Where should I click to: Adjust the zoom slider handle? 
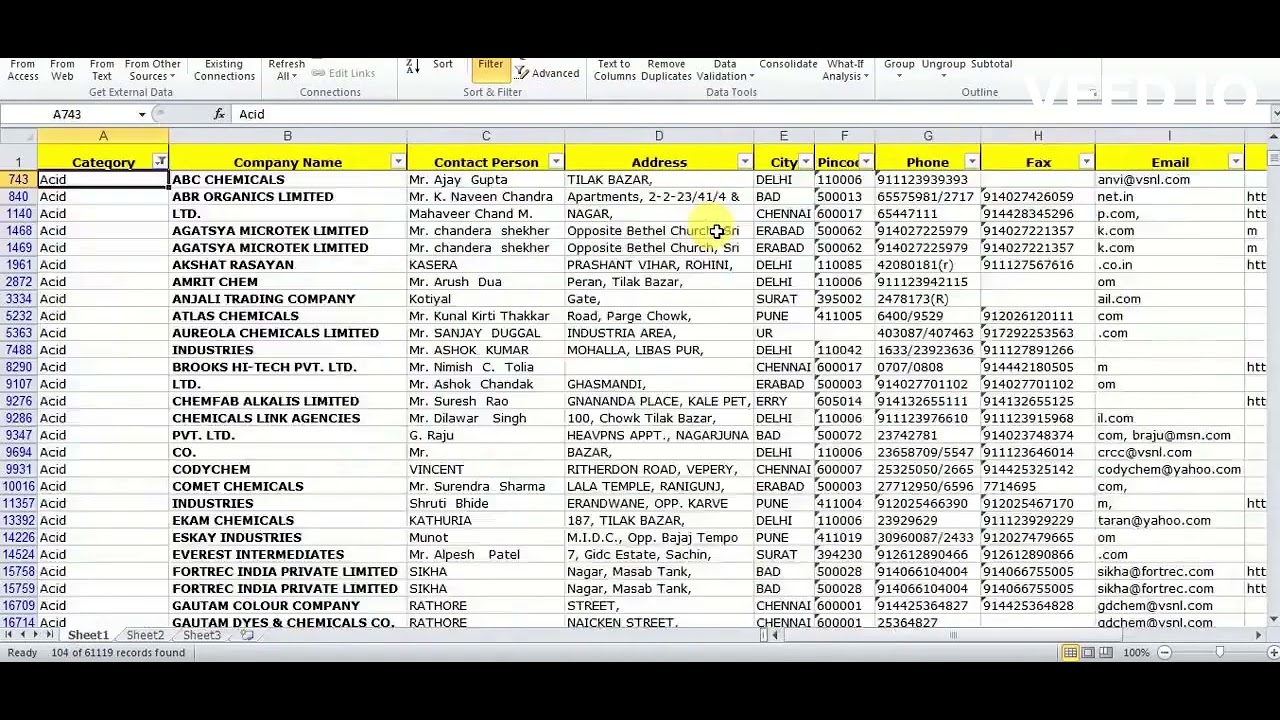click(x=1219, y=653)
